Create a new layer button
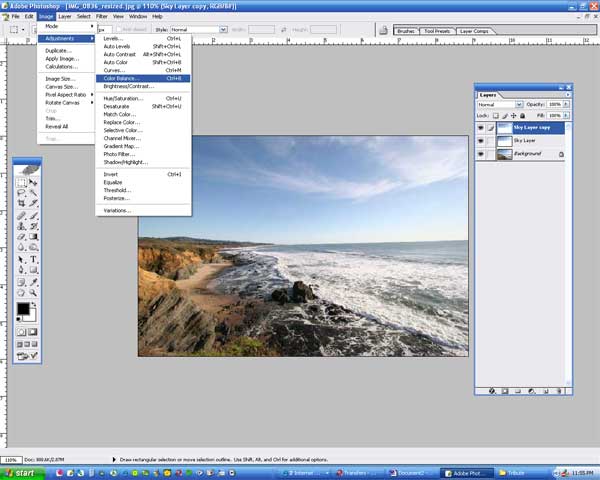Image resolution: width=600 pixels, height=480 pixels. coord(546,391)
